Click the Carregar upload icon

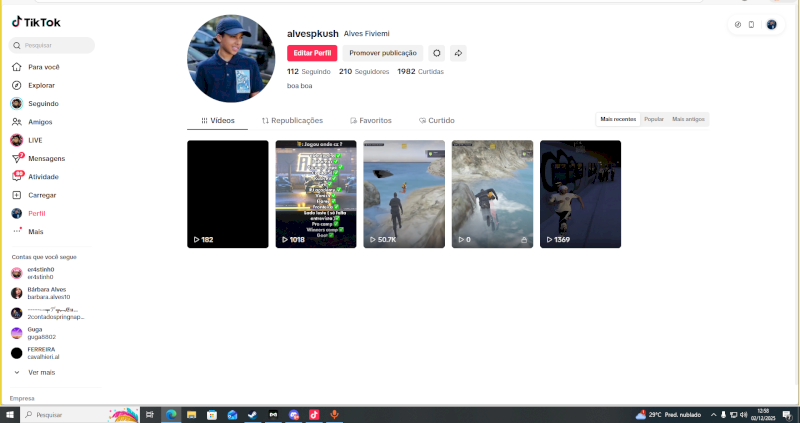(x=17, y=195)
